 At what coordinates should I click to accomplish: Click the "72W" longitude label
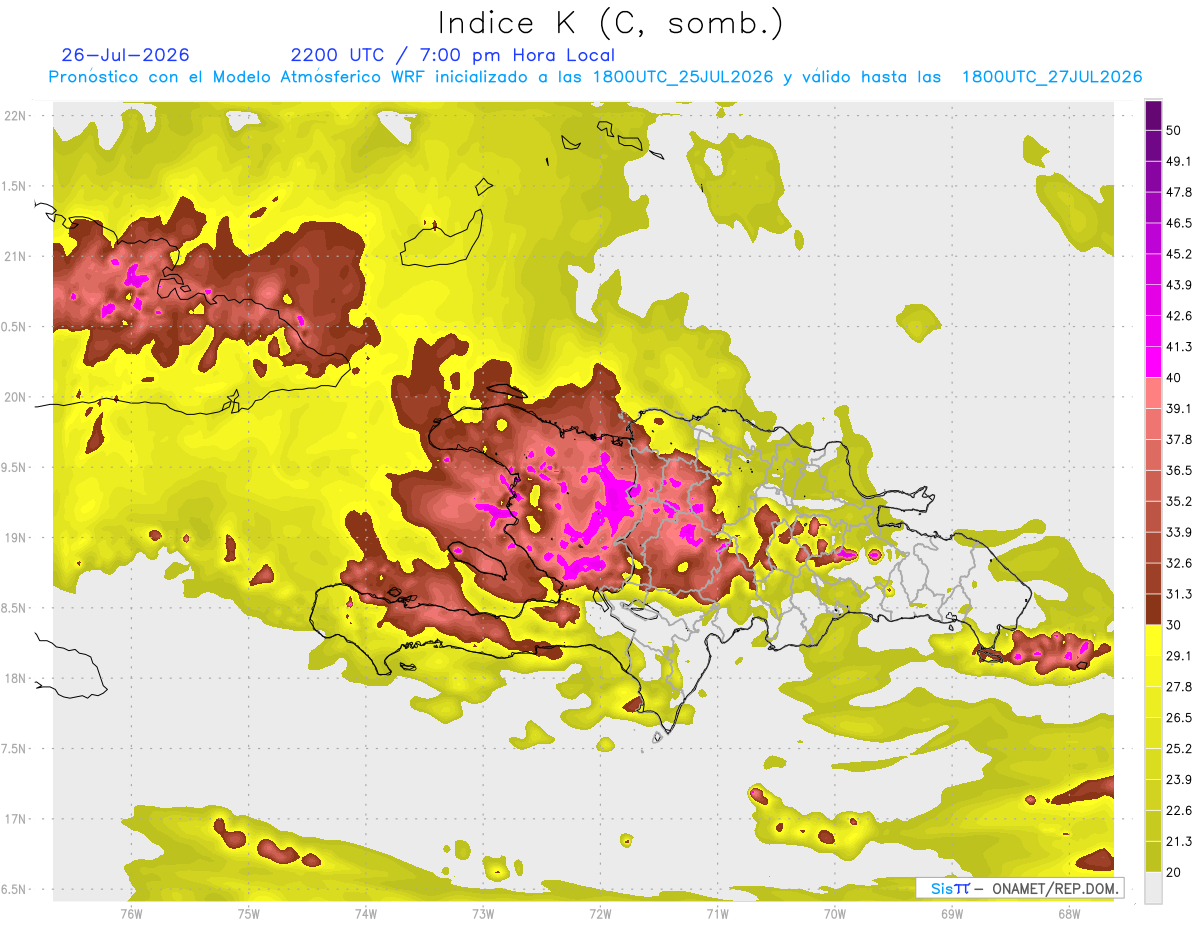[x=600, y=914]
